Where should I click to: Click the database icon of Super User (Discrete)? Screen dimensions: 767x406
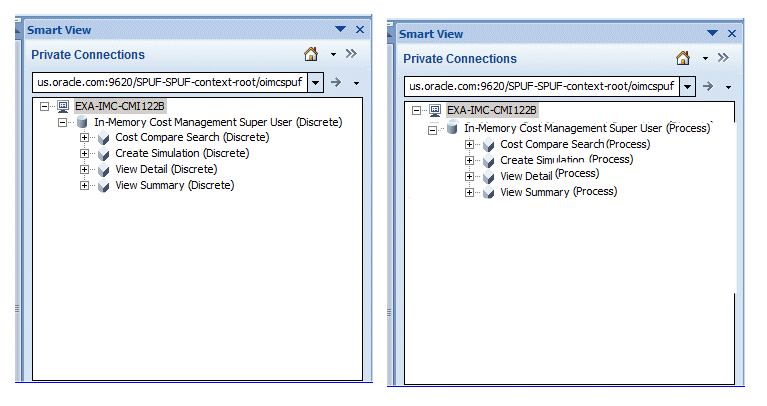coord(82,122)
